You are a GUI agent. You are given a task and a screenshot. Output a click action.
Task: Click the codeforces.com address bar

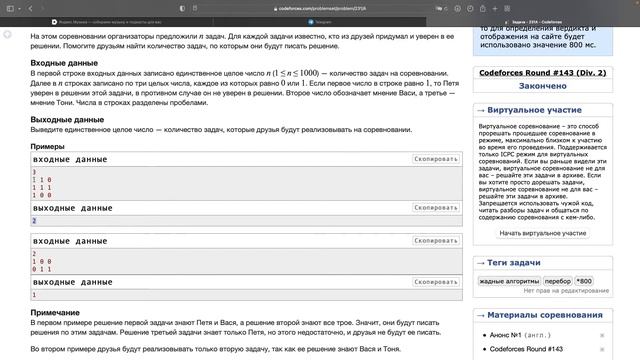tap(320, 8)
